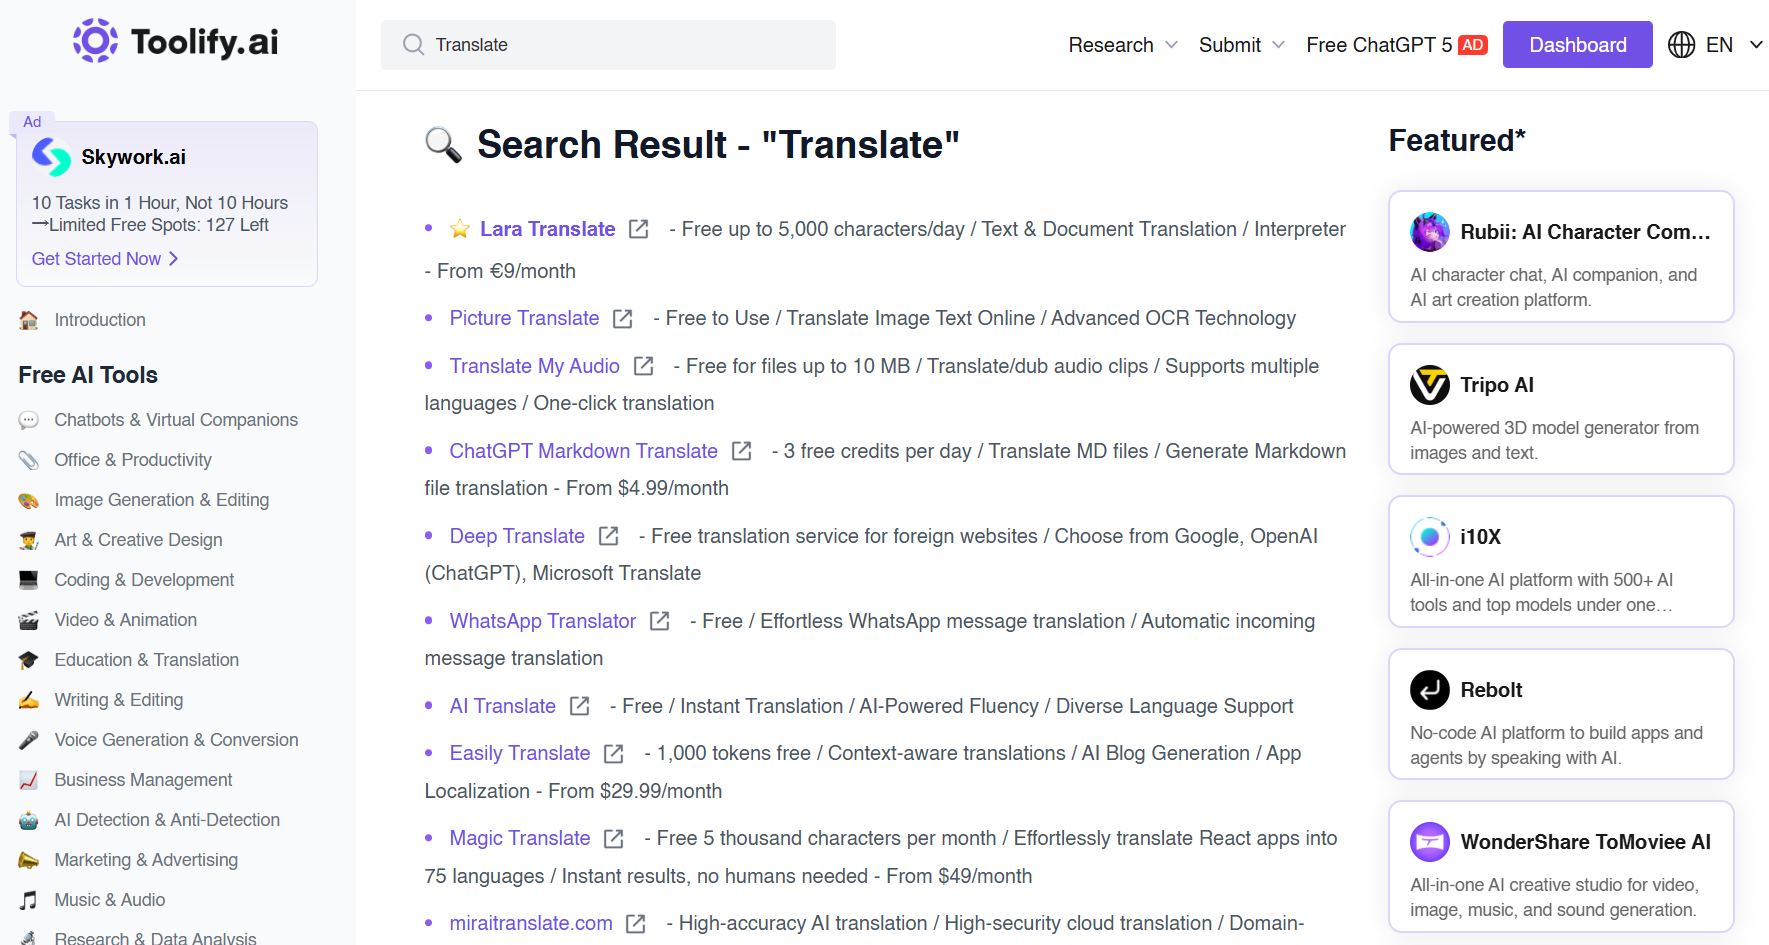The width and height of the screenshot is (1769, 945).
Task: Open the Rebolt featured card title
Action: 1491,690
